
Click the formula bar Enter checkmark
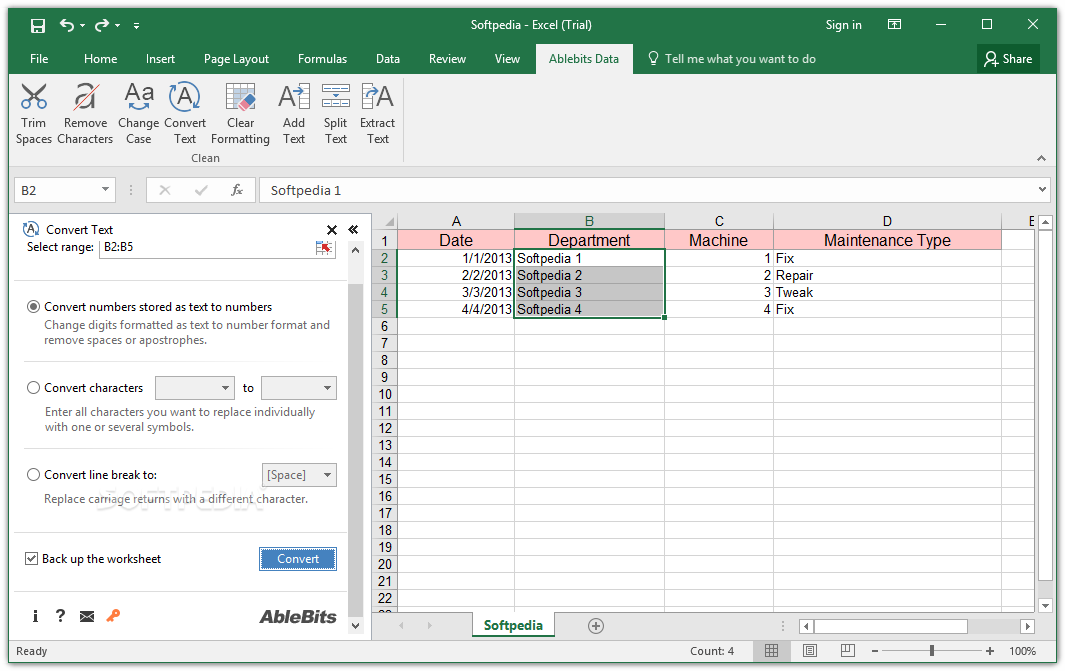200,190
